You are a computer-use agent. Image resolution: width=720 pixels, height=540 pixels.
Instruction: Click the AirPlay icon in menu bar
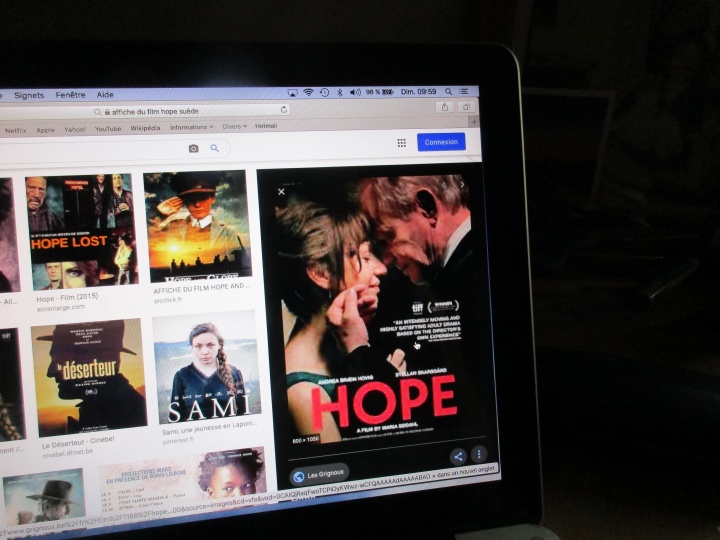coord(292,92)
